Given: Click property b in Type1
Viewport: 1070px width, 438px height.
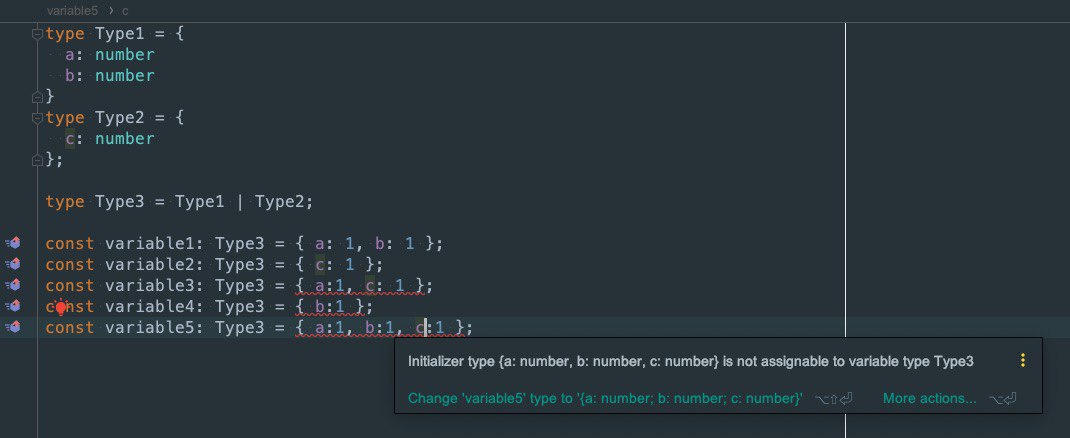Looking at the screenshot, I should (70, 76).
